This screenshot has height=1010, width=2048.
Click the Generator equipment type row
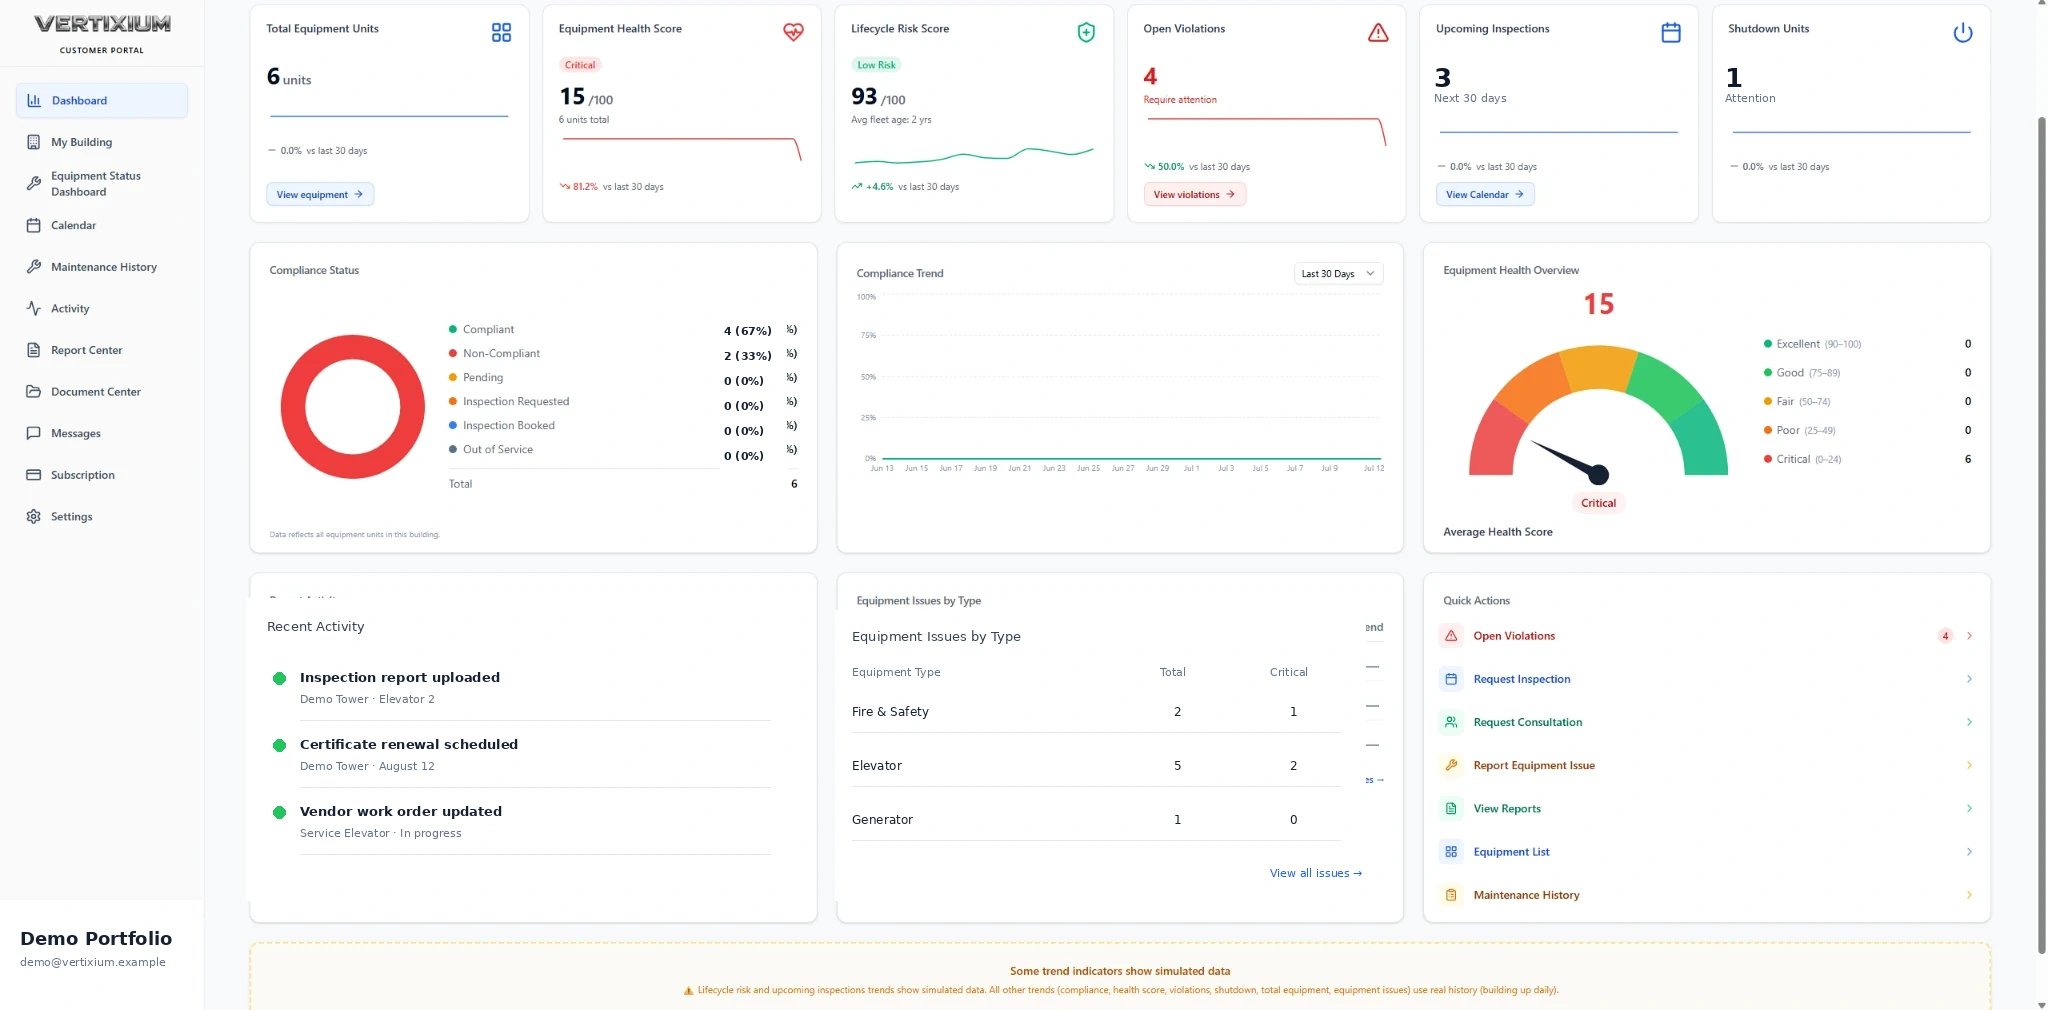pyautogui.click(x=1096, y=820)
